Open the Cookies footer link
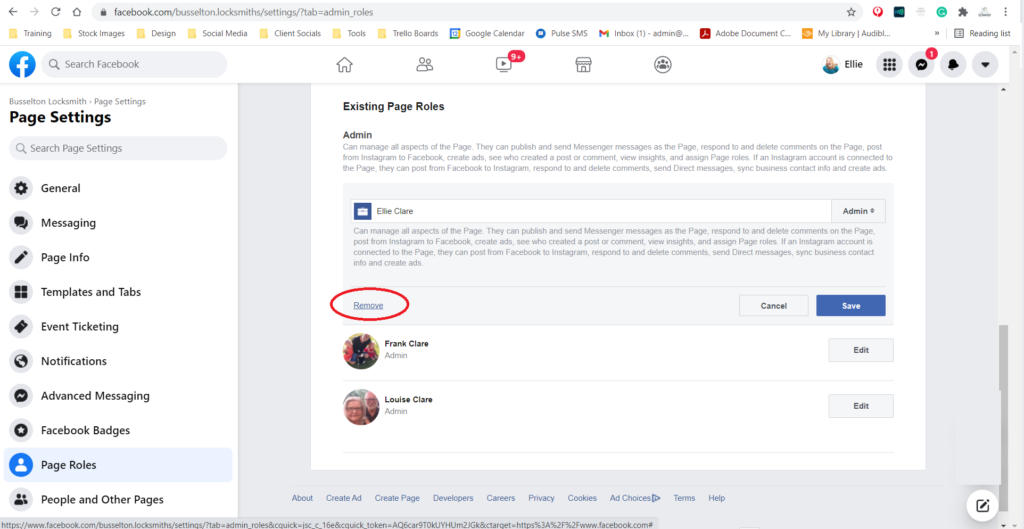1024x529 pixels. (582, 498)
